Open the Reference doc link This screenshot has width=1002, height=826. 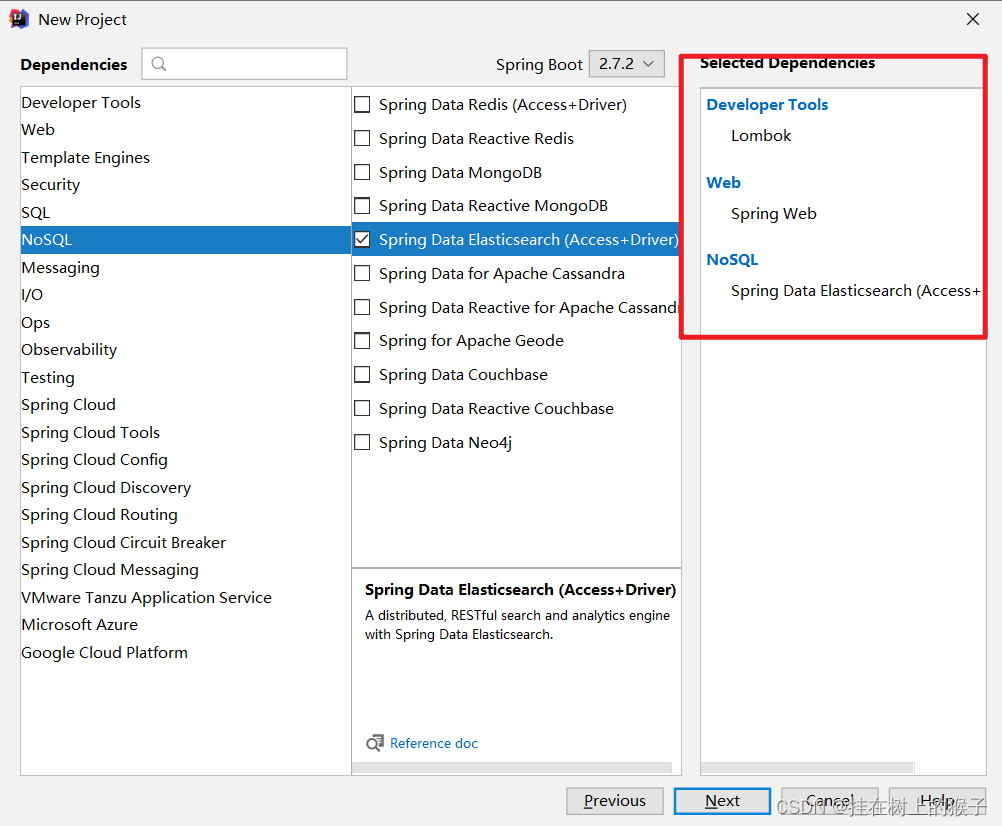[434, 743]
